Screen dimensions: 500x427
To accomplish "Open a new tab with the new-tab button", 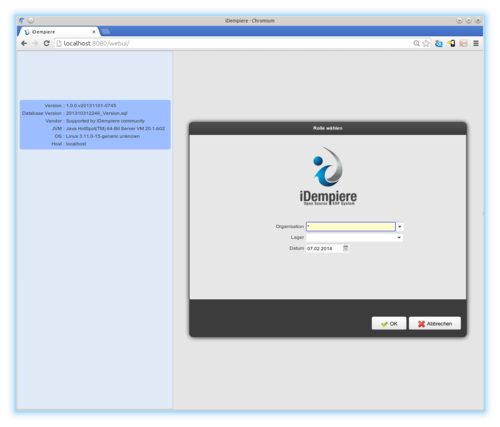I will [106, 31].
